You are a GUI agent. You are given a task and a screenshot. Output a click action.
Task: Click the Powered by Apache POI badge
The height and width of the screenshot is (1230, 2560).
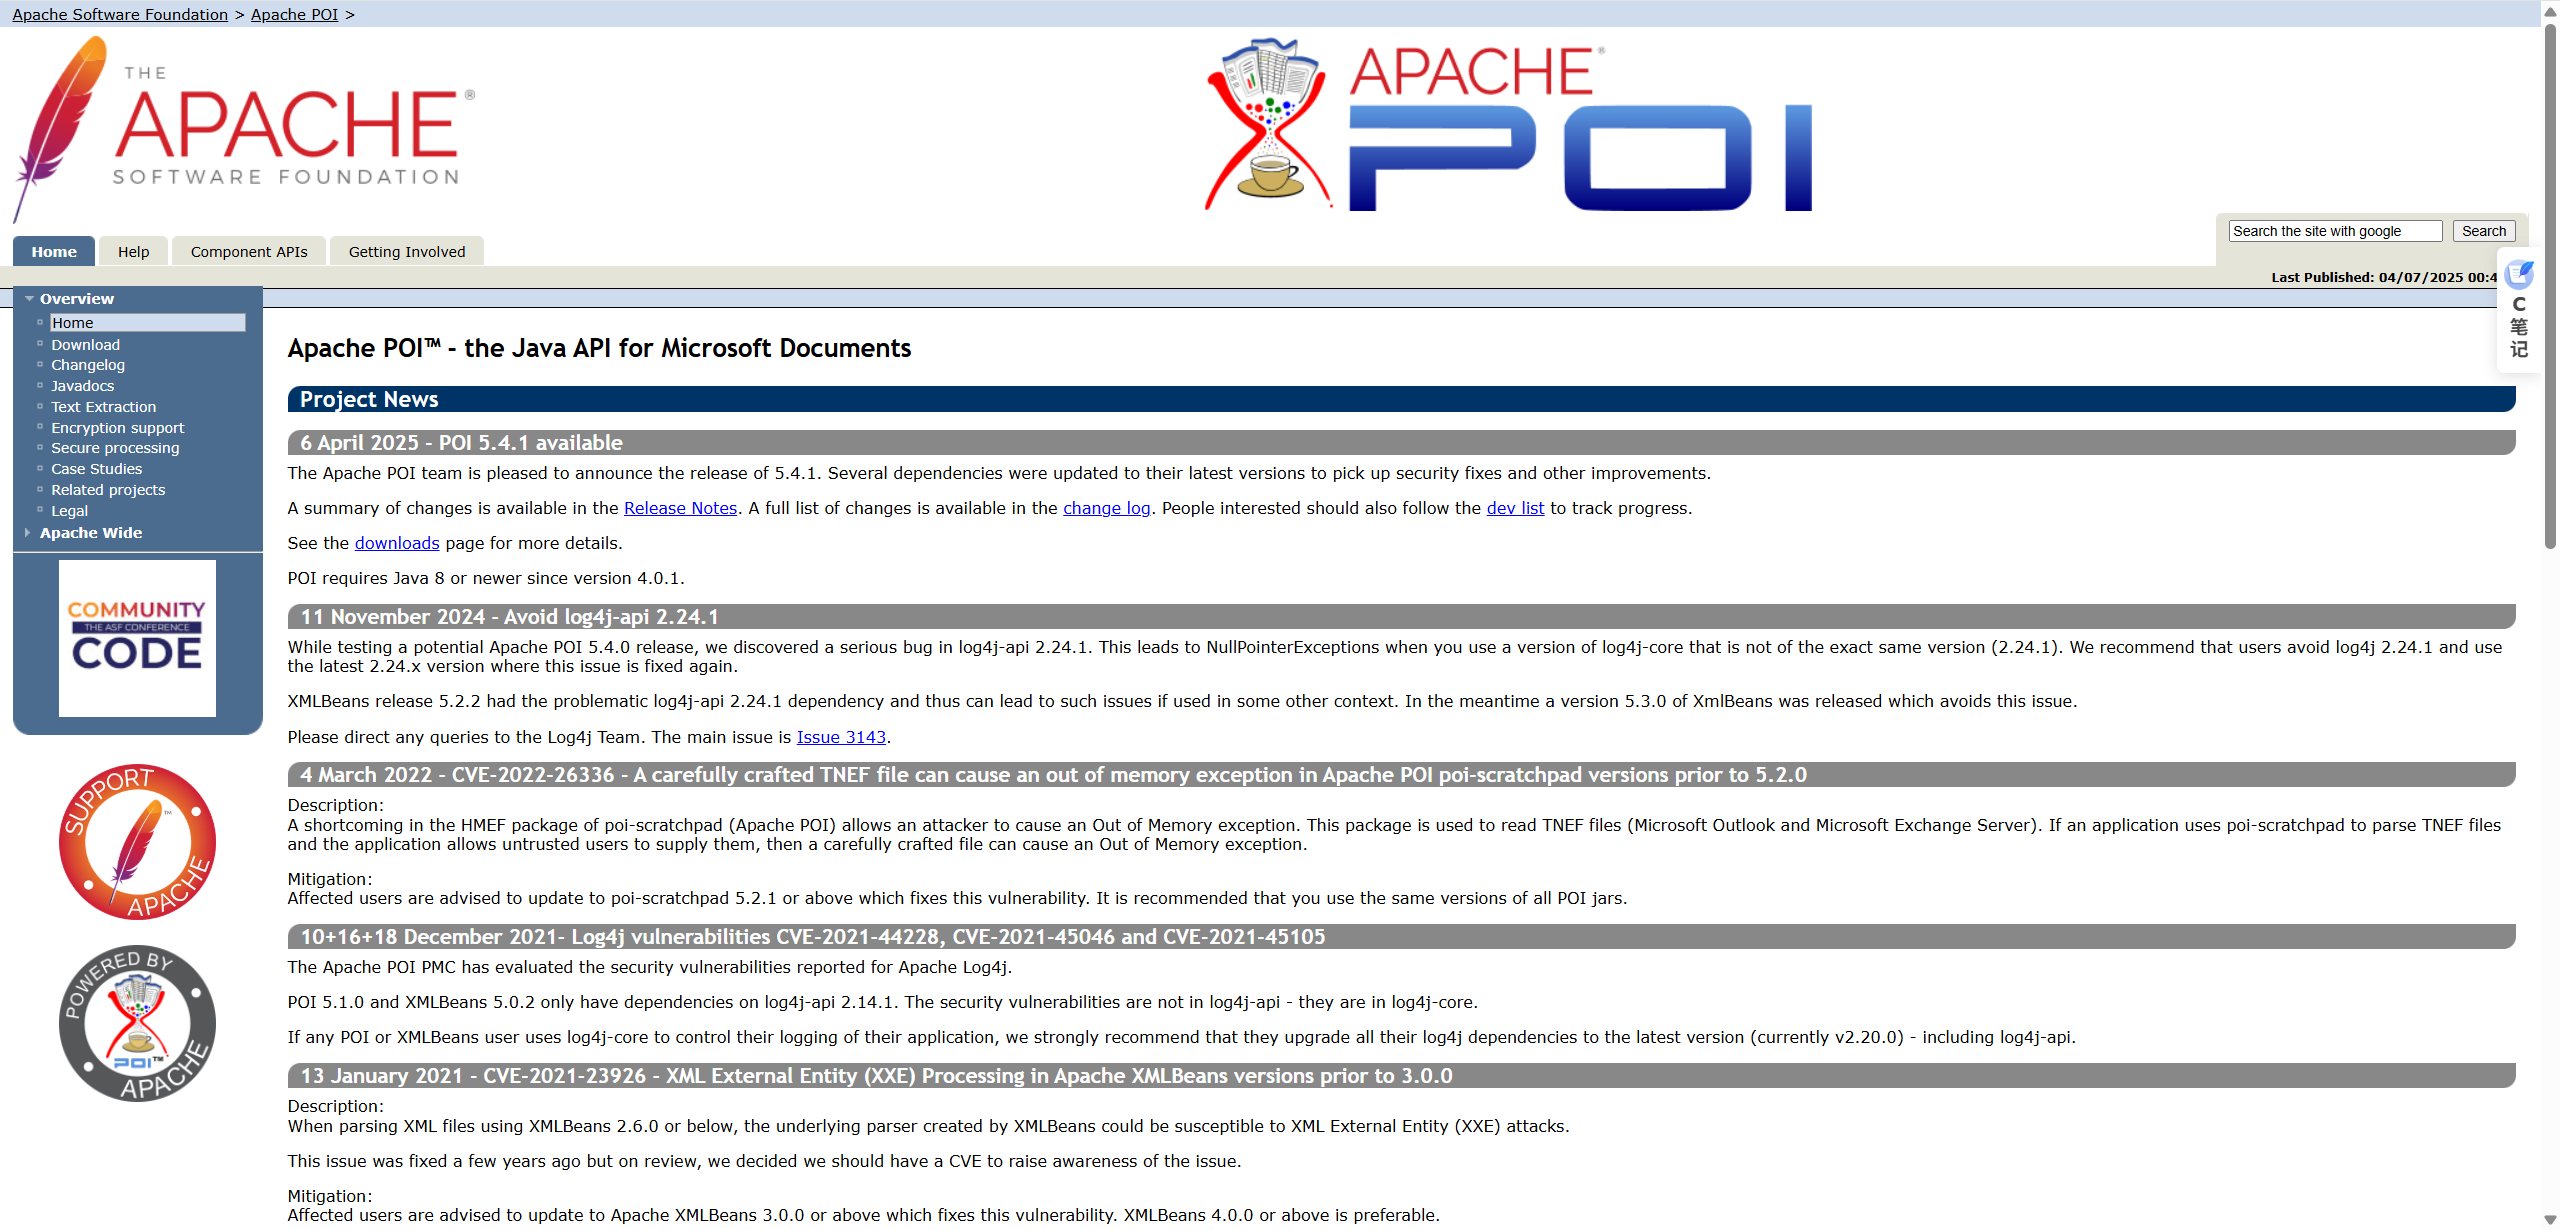pyautogui.click(x=137, y=1023)
